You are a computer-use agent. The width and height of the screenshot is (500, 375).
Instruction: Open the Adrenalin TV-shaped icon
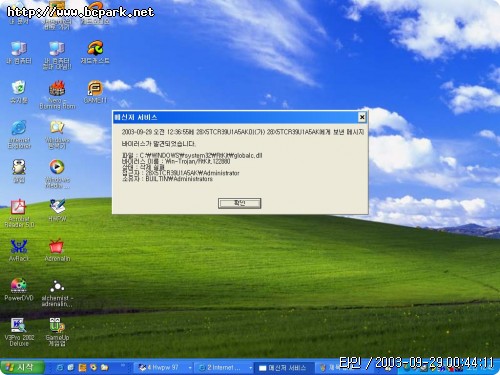[57, 250]
